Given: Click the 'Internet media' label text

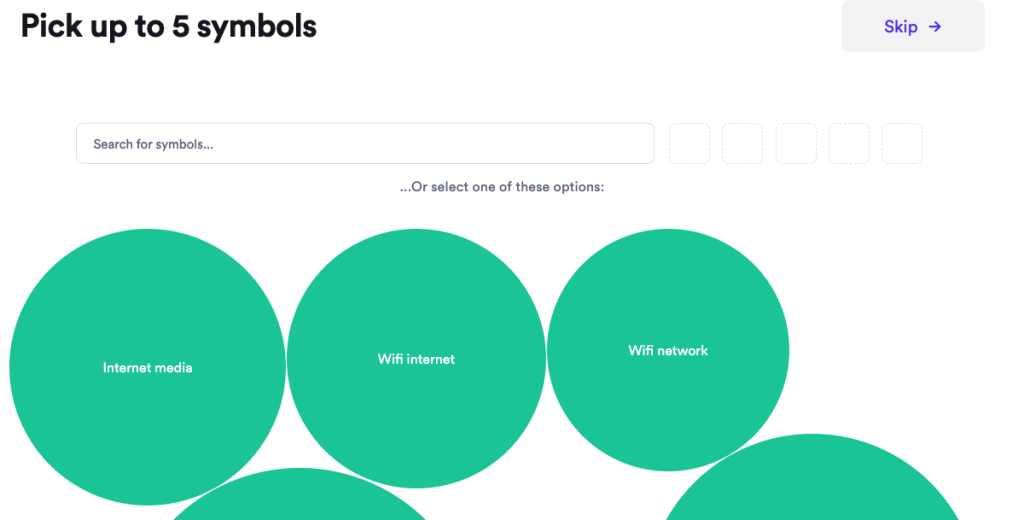Looking at the screenshot, I should pos(147,368).
